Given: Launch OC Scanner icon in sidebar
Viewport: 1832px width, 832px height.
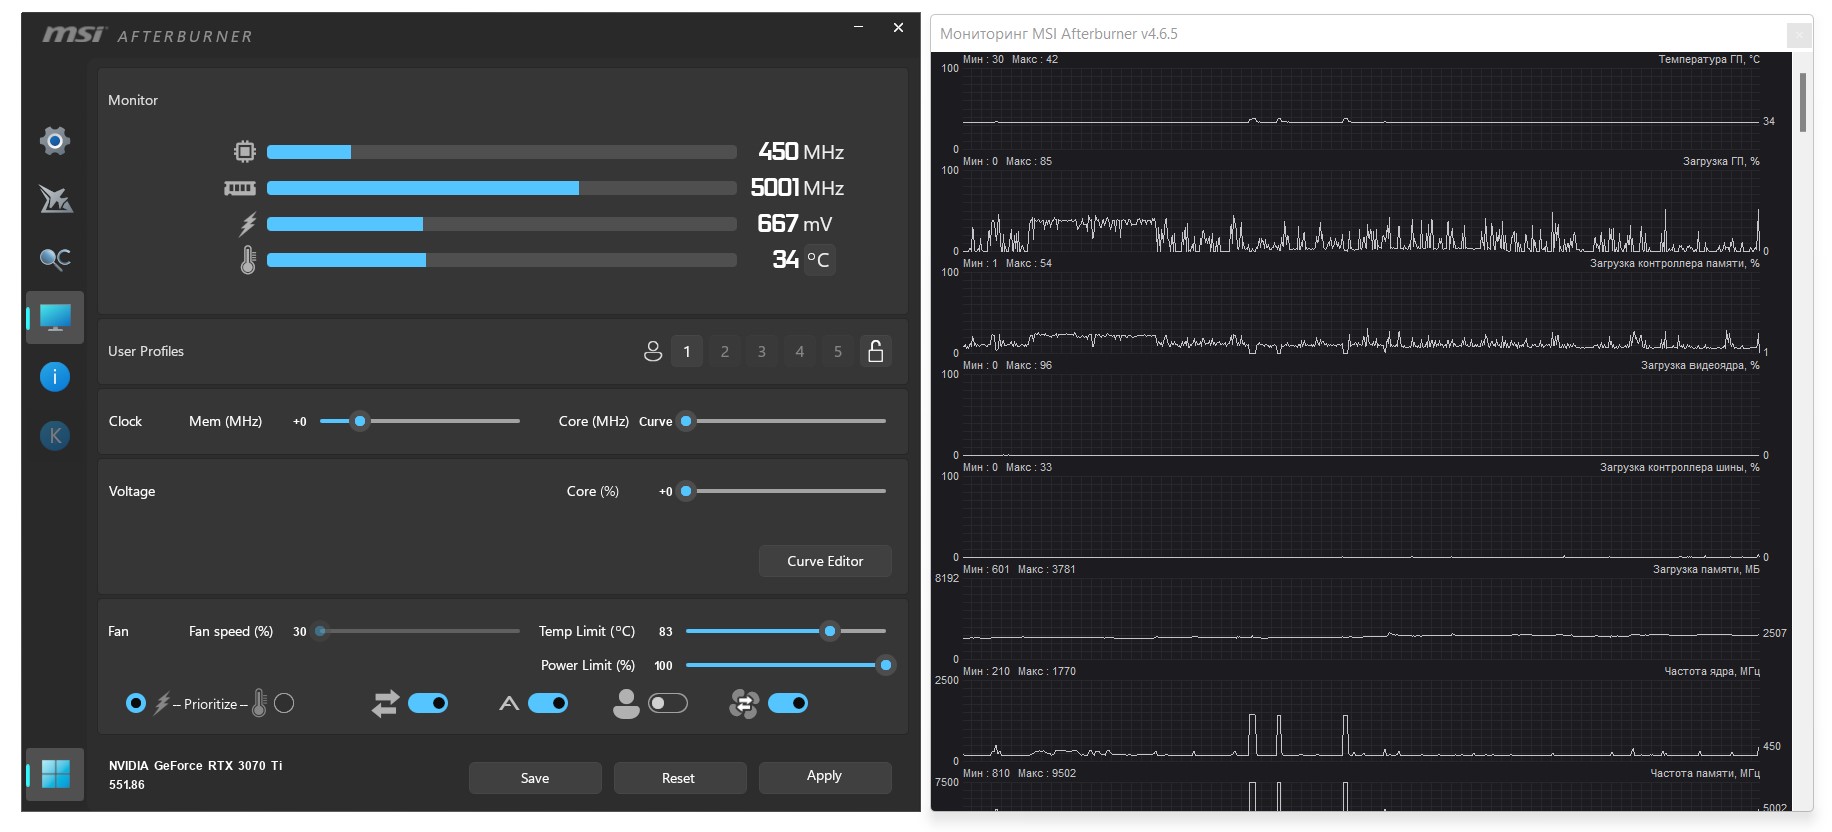Looking at the screenshot, I should (x=55, y=259).
